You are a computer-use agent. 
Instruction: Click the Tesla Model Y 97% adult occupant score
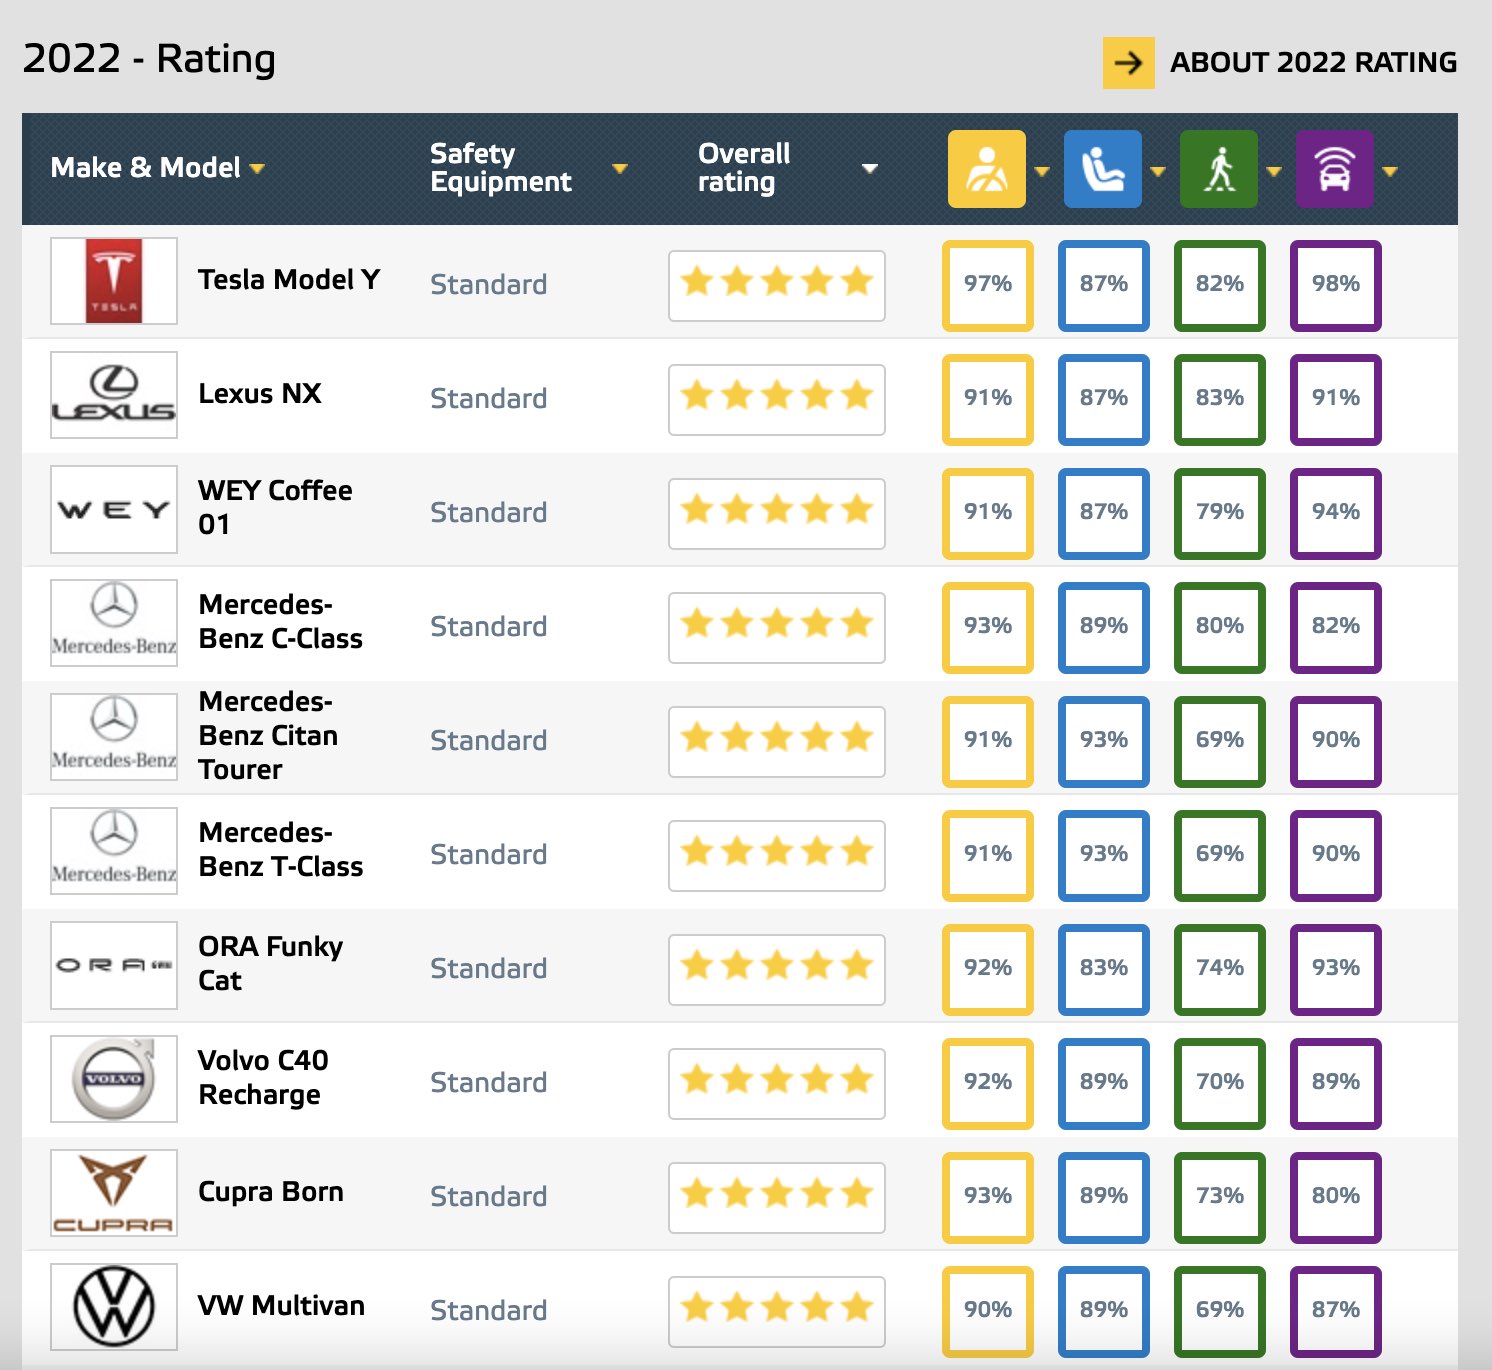987,284
